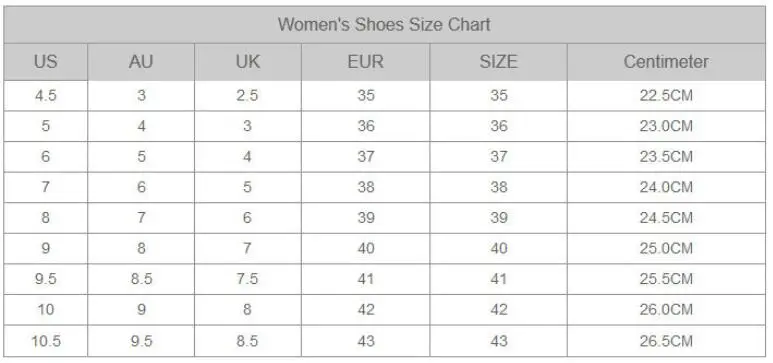The image size is (773, 363).
Task: Click the UK size 2.5 cell
Action: [247, 96]
